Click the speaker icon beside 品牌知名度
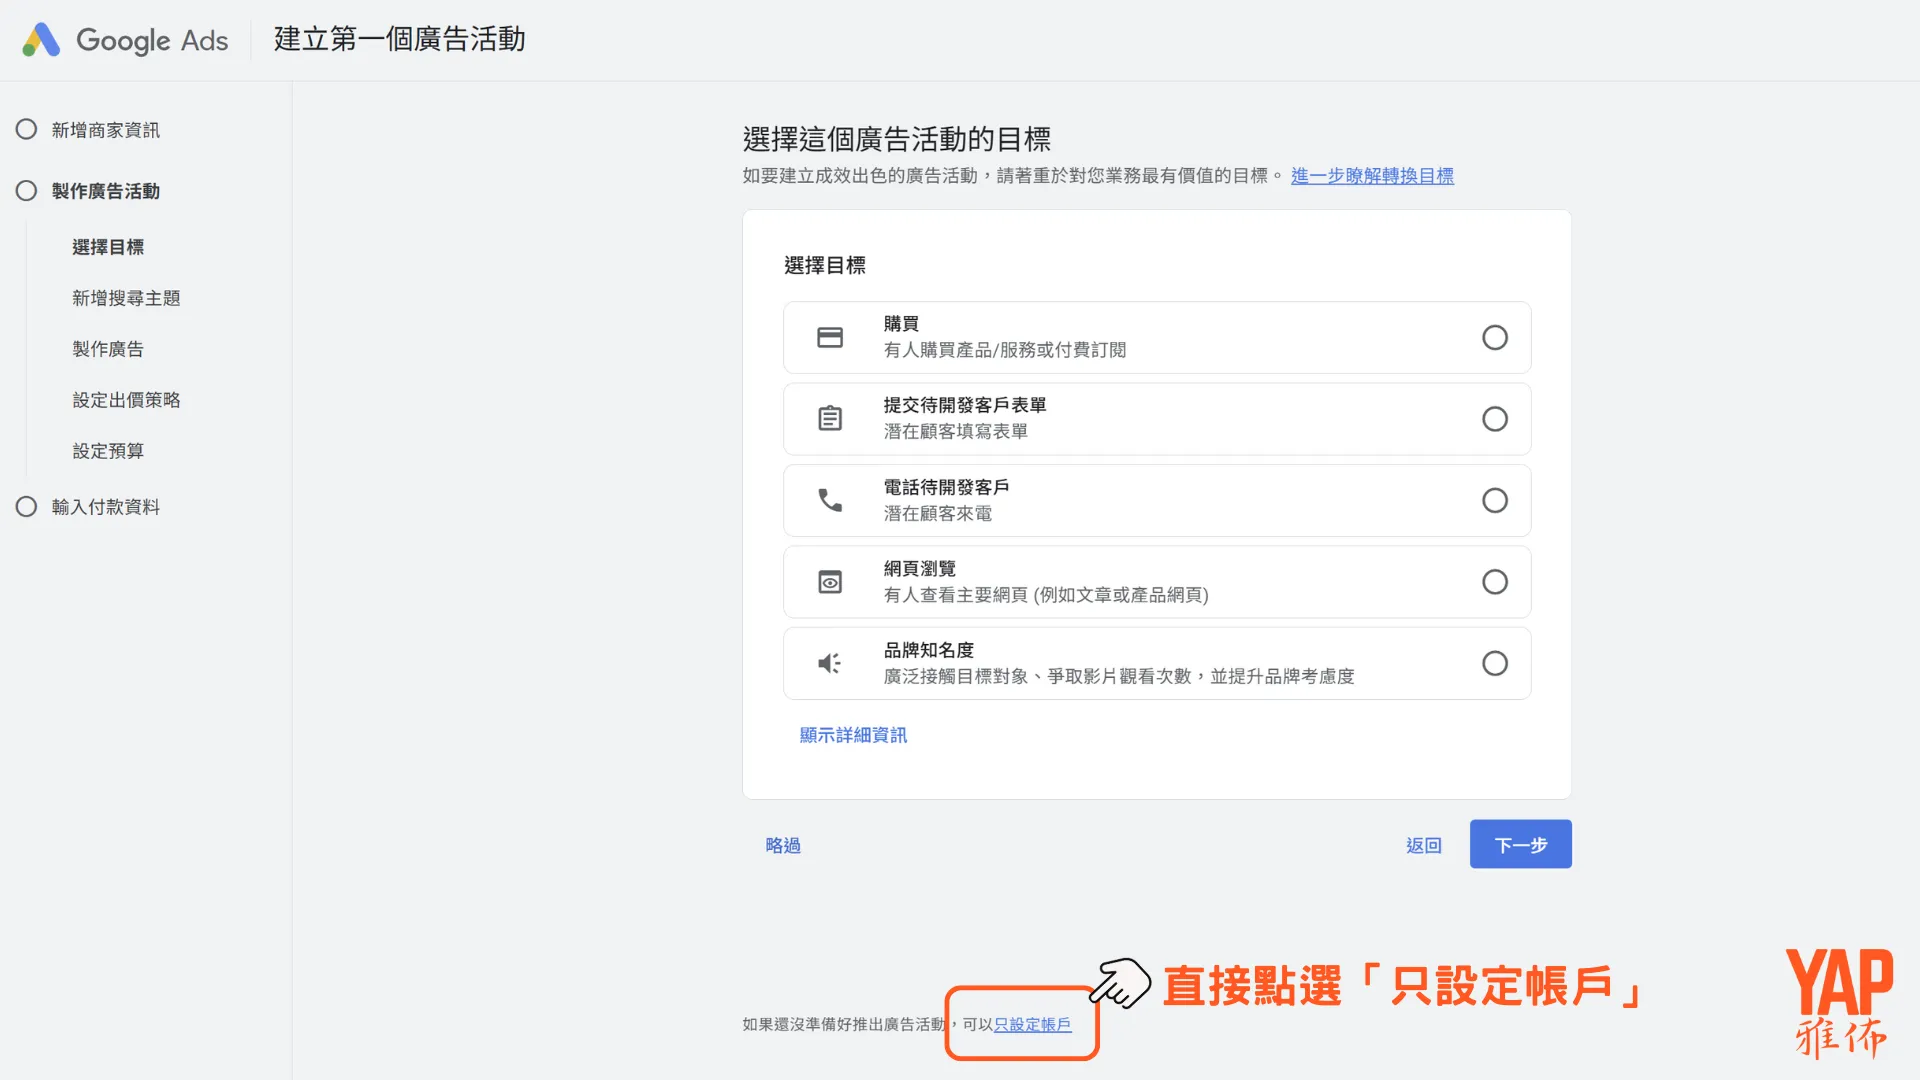The width and height of the screenshot is (1920, 1080). click(x=828, y=663)
